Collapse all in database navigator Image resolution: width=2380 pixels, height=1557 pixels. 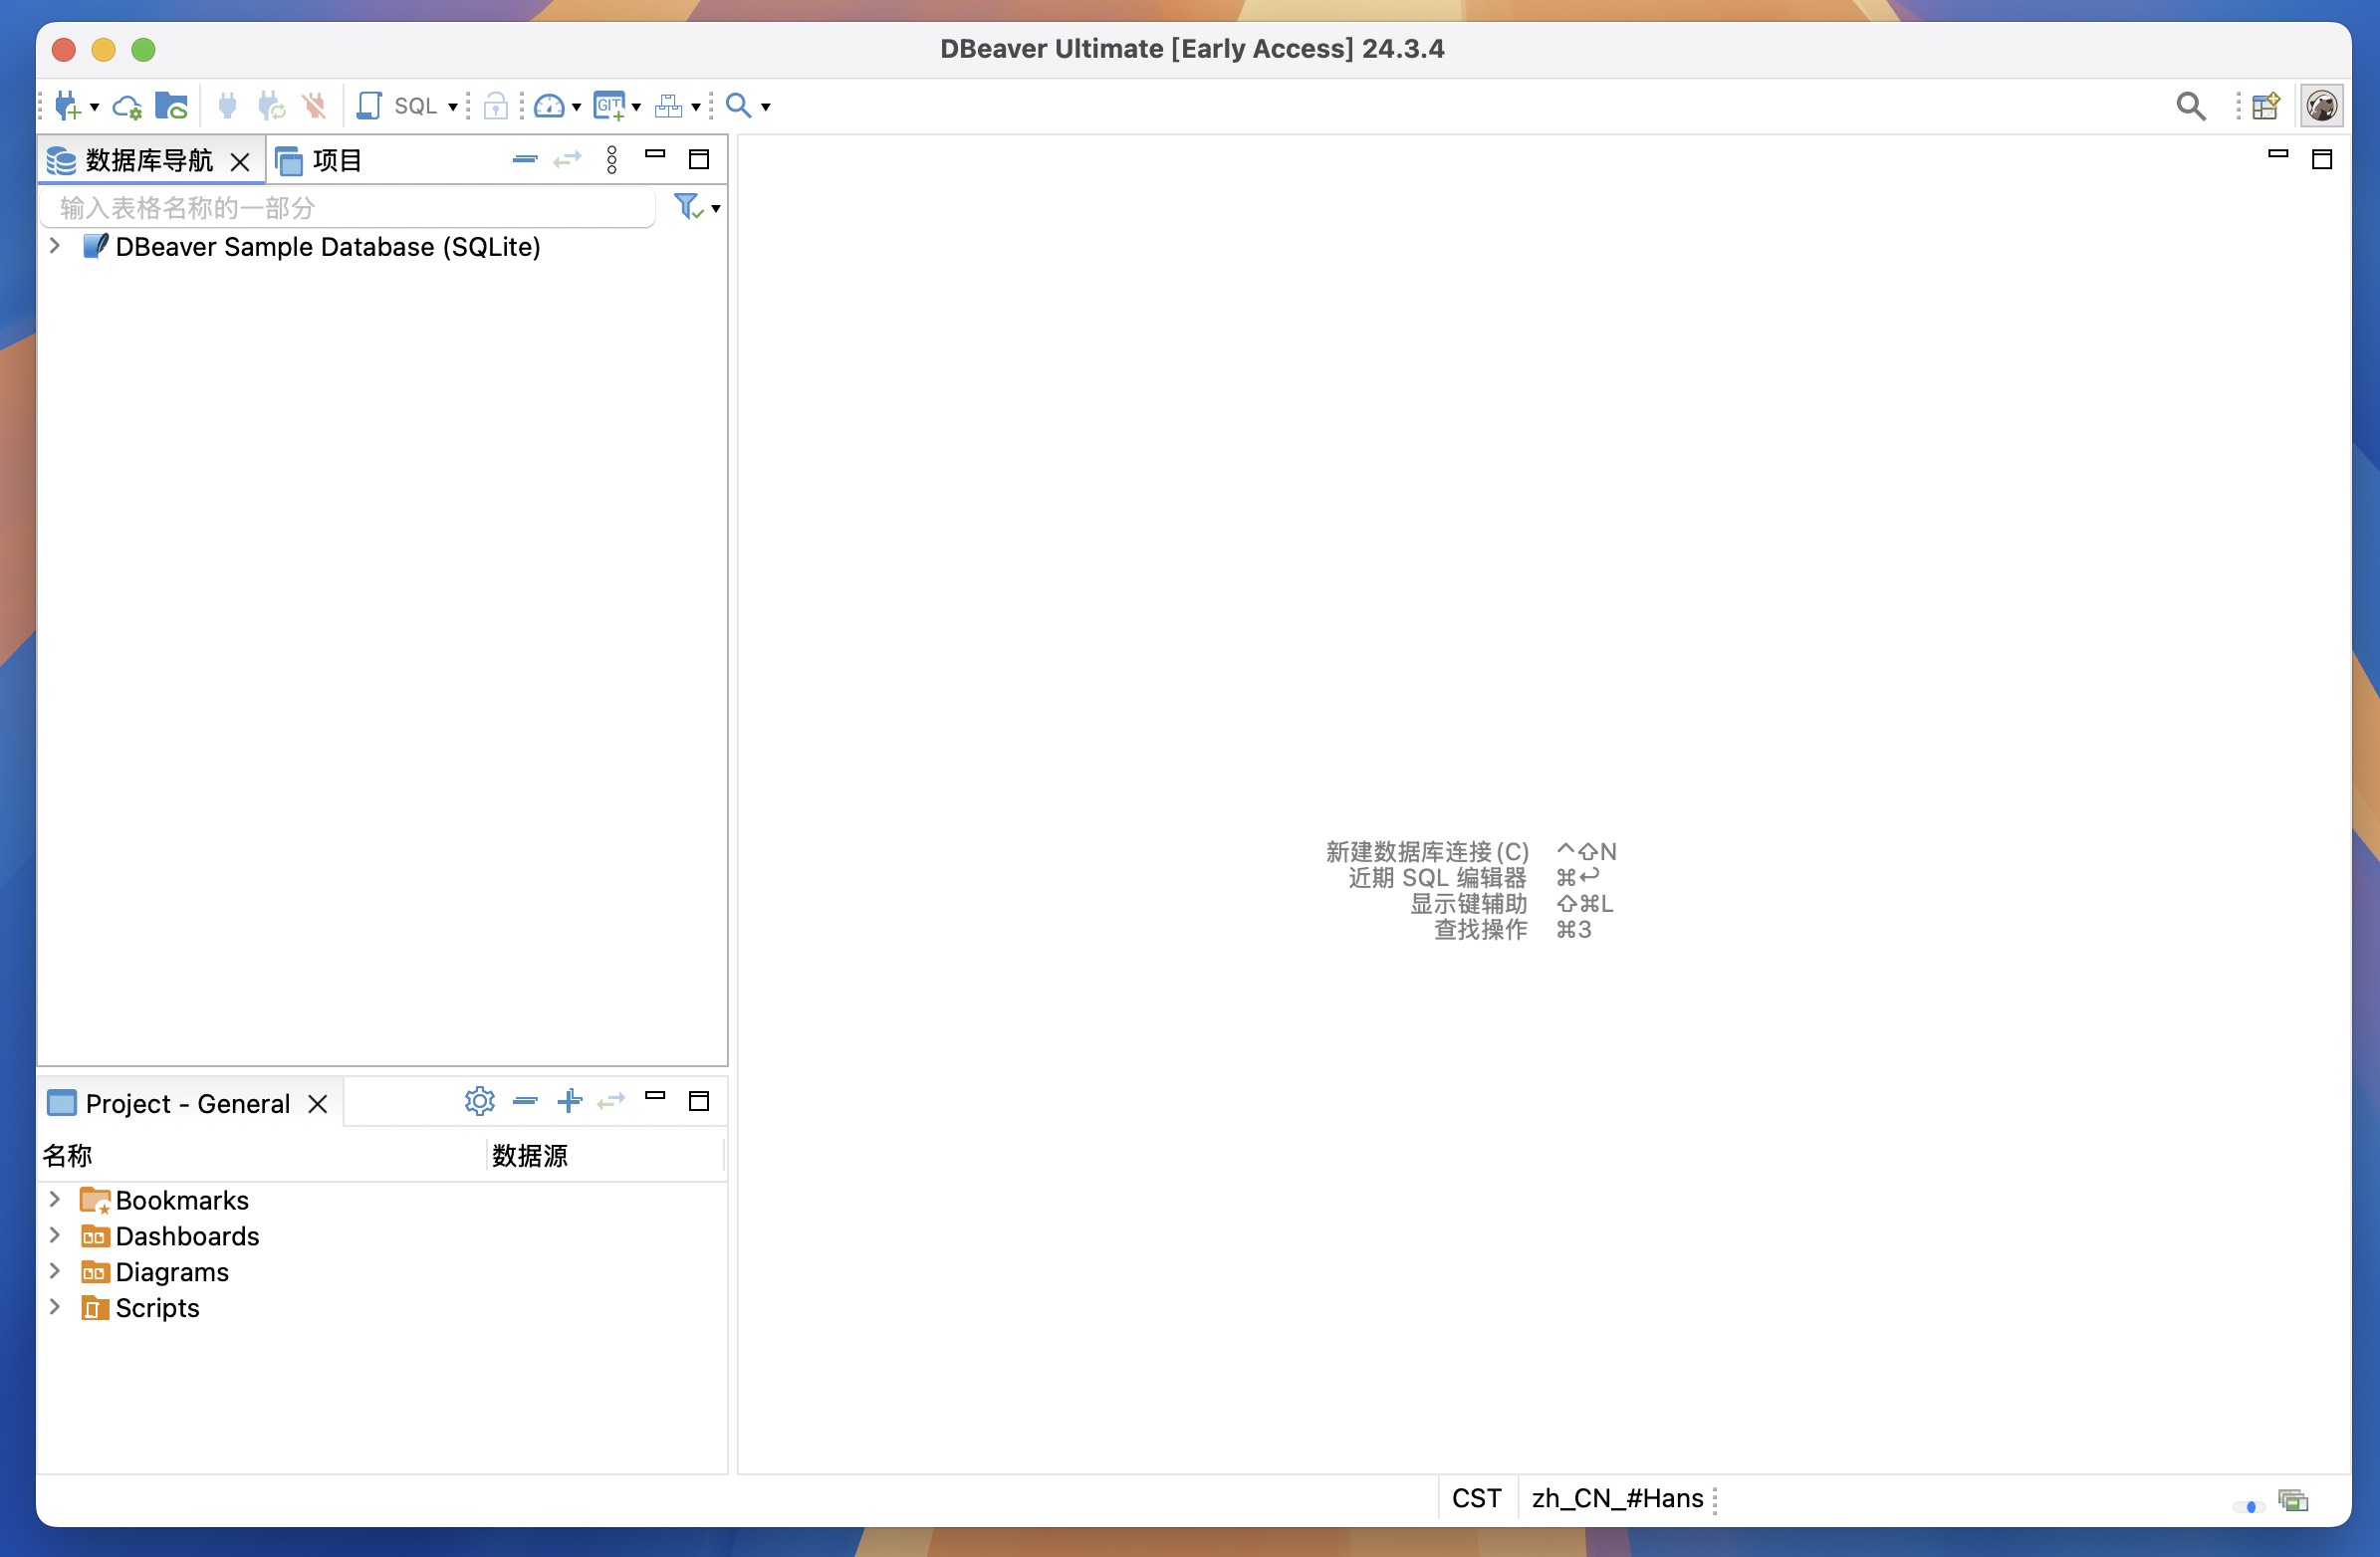(x=525, y=159)
